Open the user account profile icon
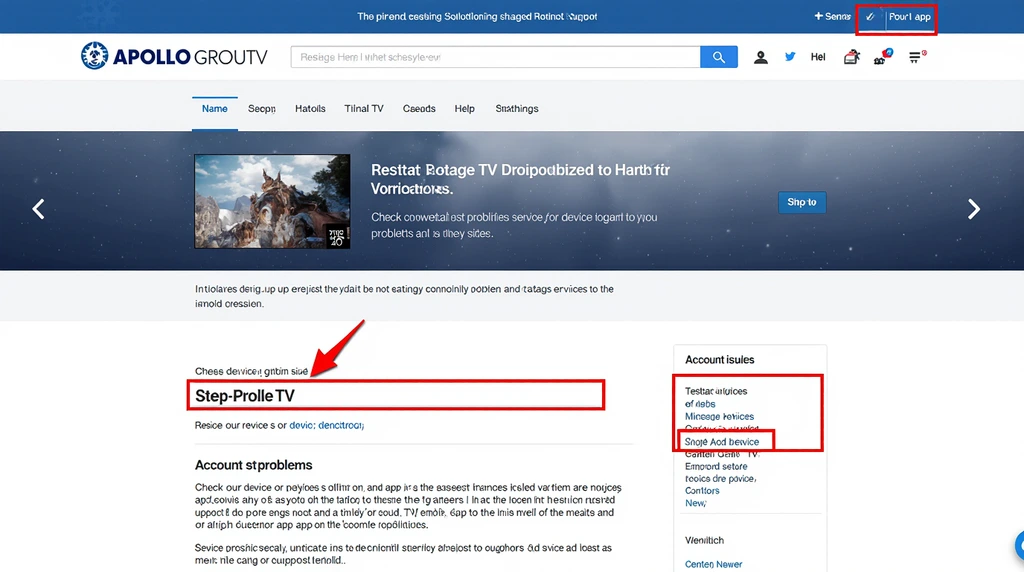This screenshot has width=1024, height=572. point(760,57)
